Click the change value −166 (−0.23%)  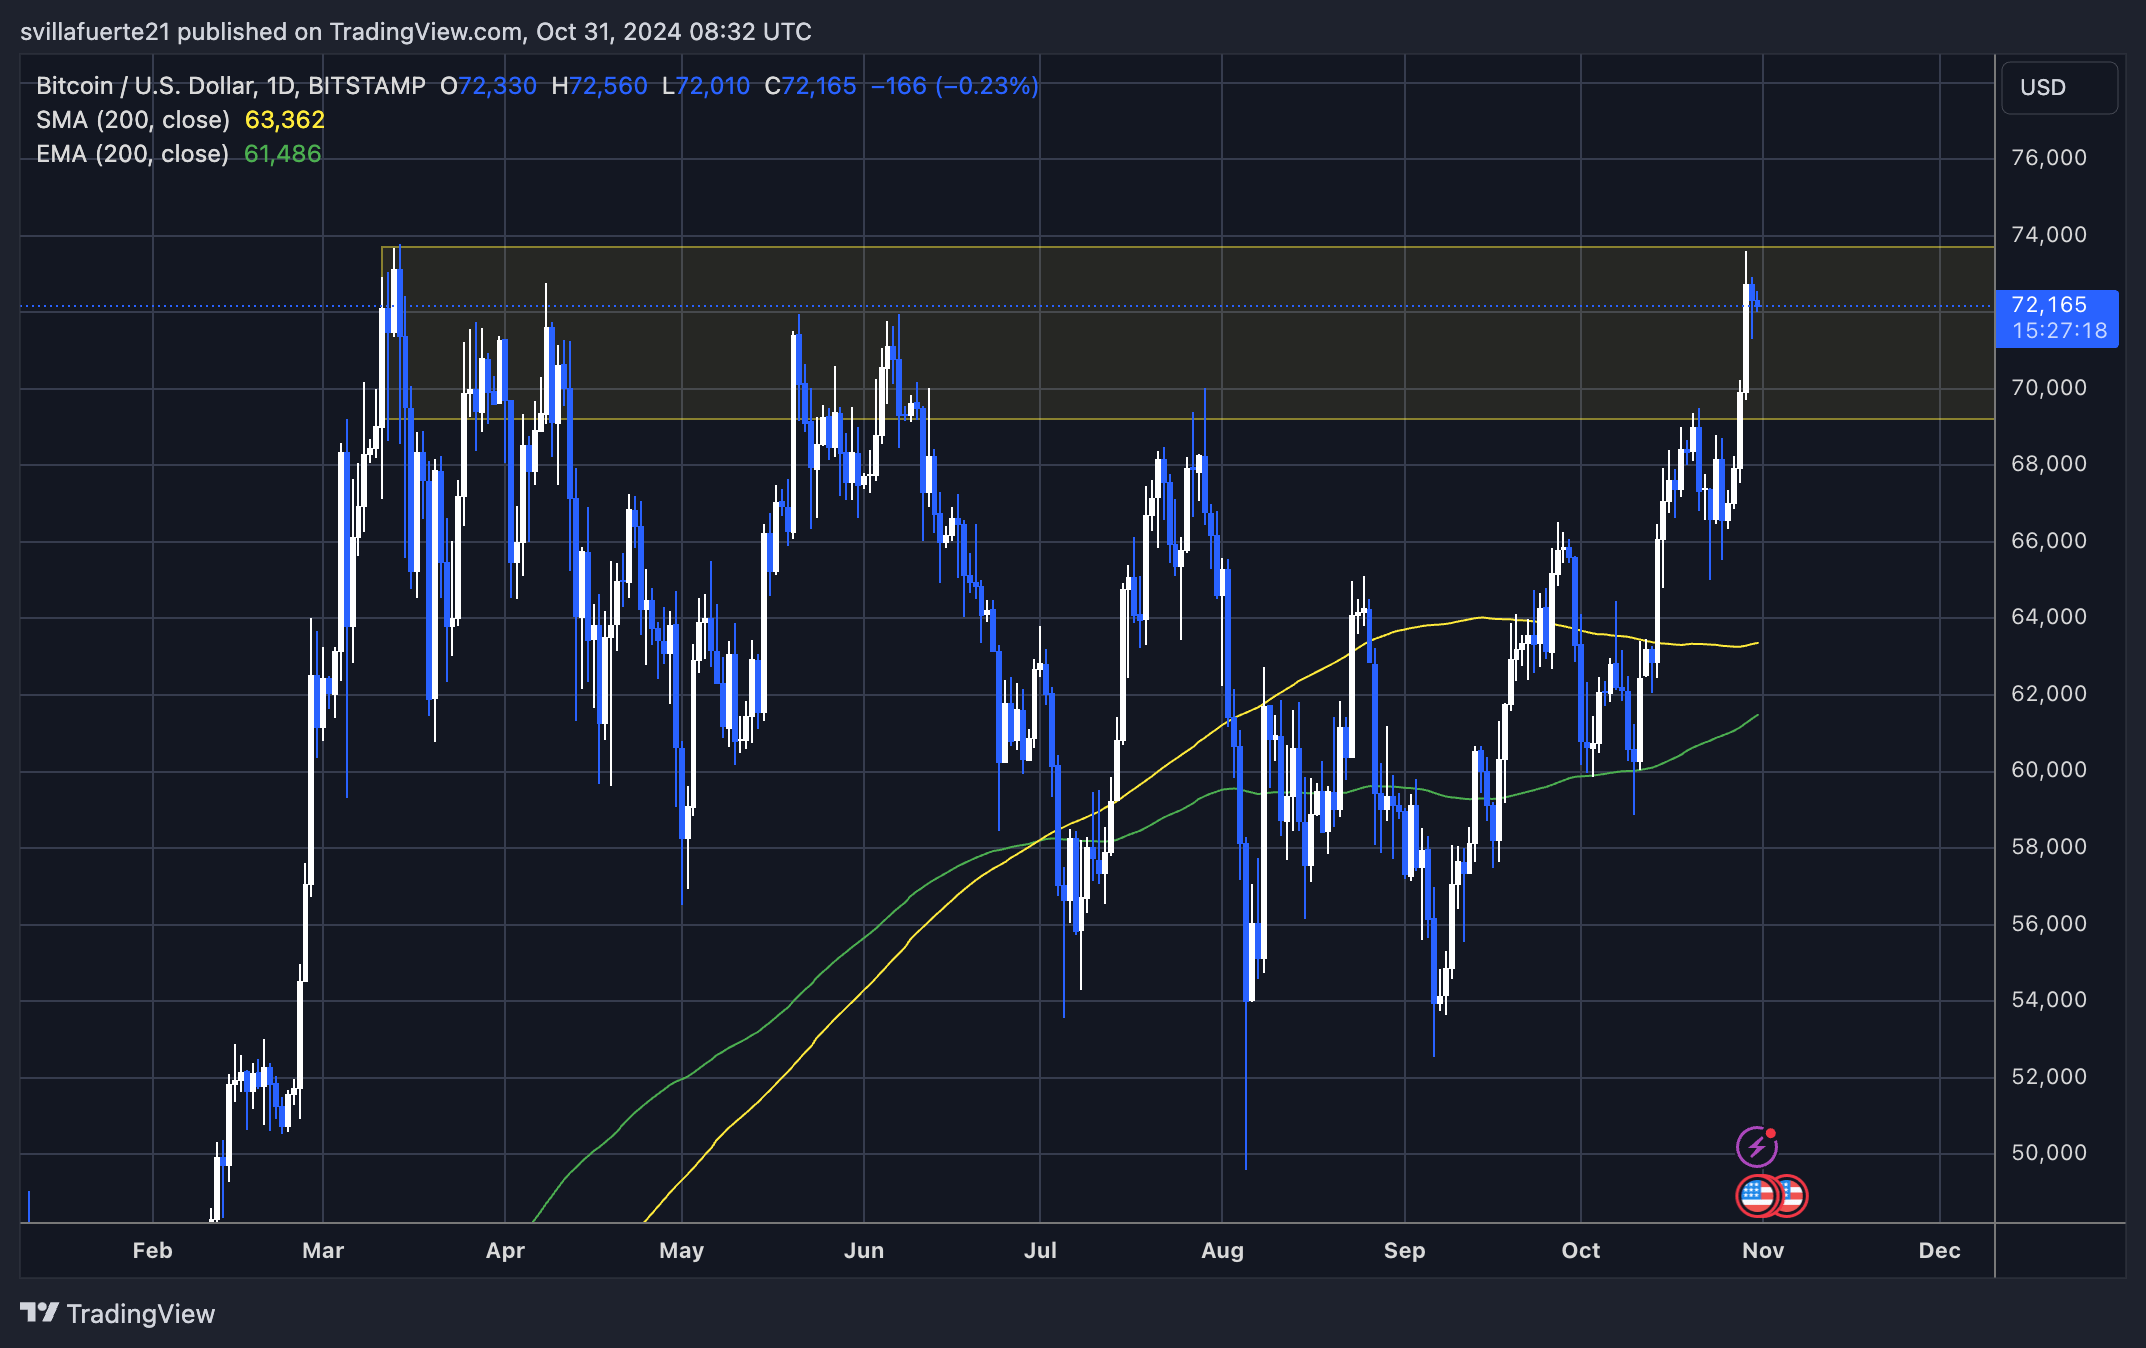coord(954,86)
